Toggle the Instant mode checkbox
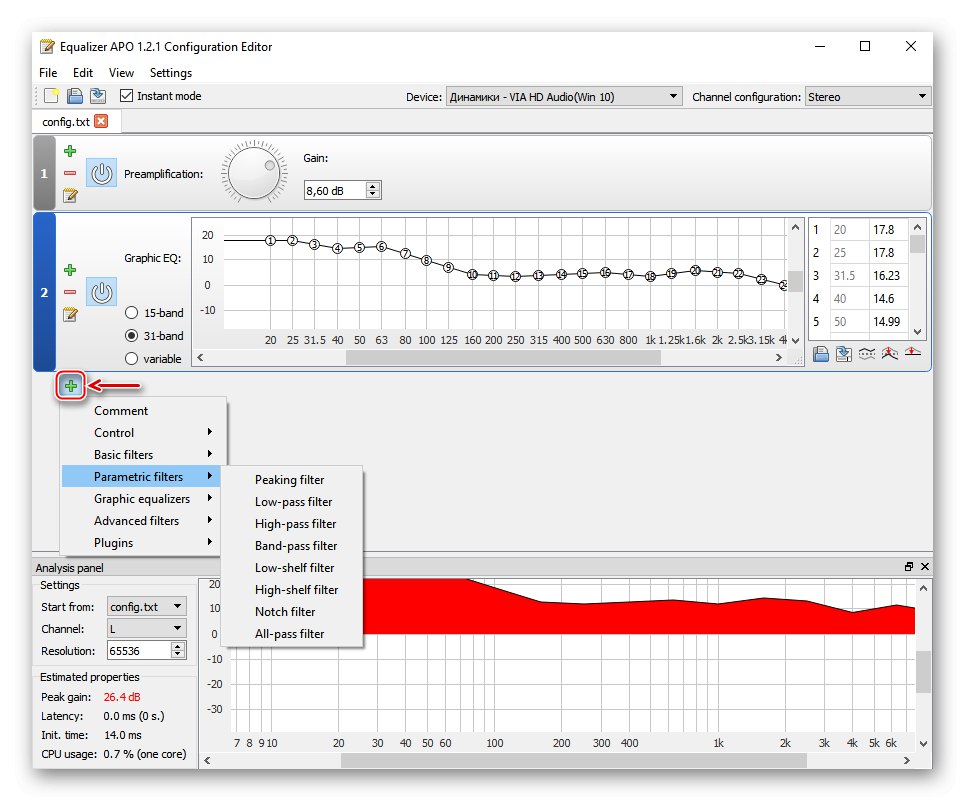This screenshot has width=965, height=801. click(x=126, y=96)
